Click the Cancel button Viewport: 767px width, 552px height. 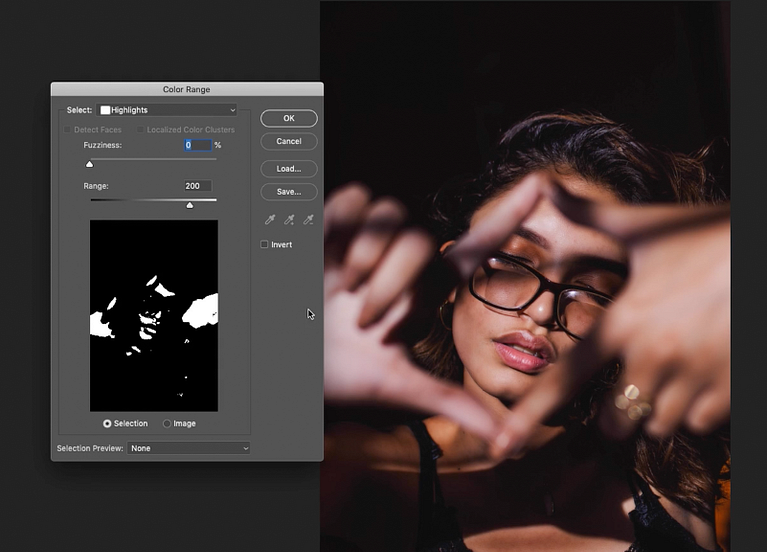(289, 141)
